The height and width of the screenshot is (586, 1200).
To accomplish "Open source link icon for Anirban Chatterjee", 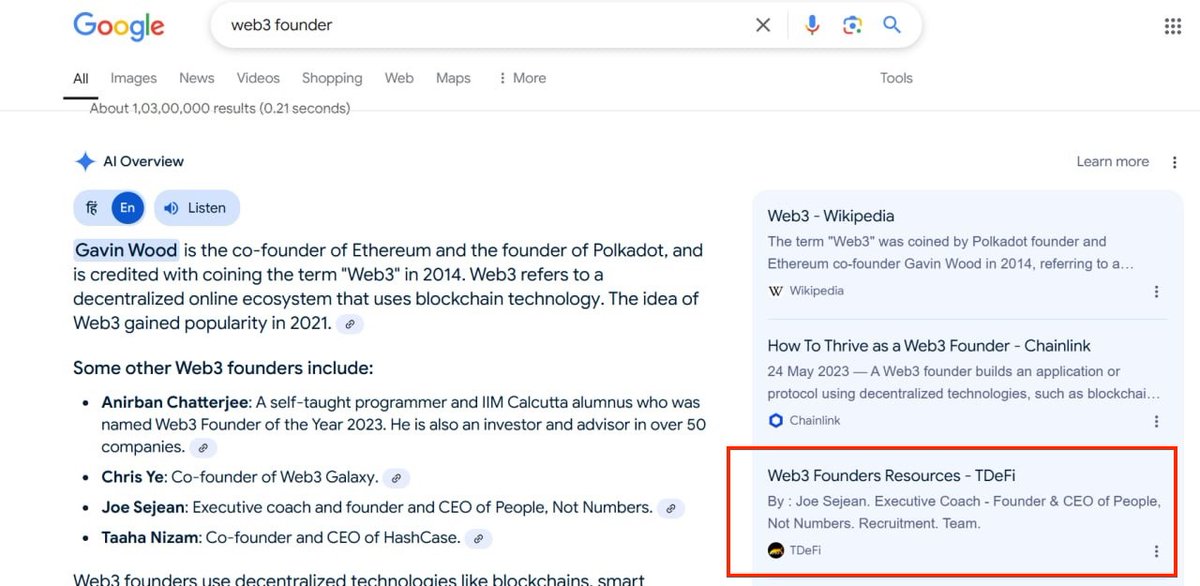I will 203,448.
